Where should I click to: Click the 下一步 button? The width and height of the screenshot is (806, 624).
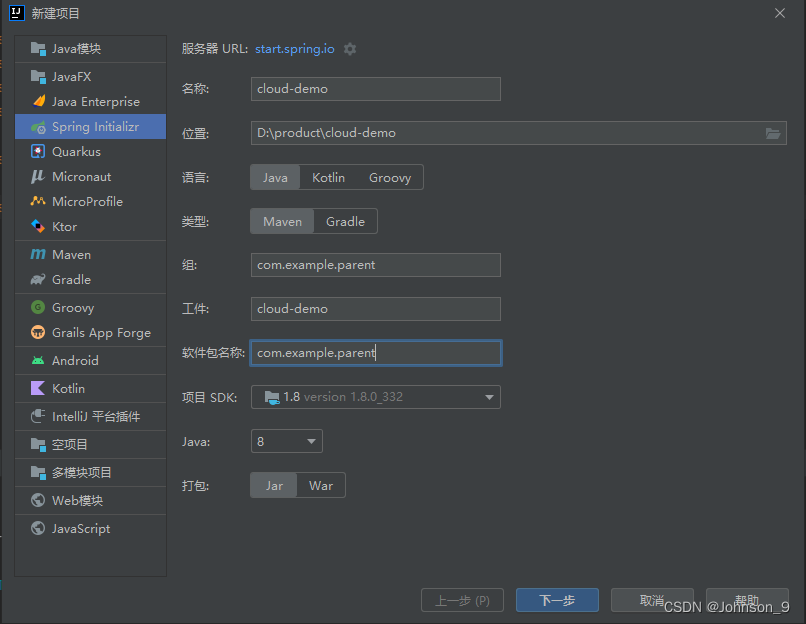tap(556, 600)
